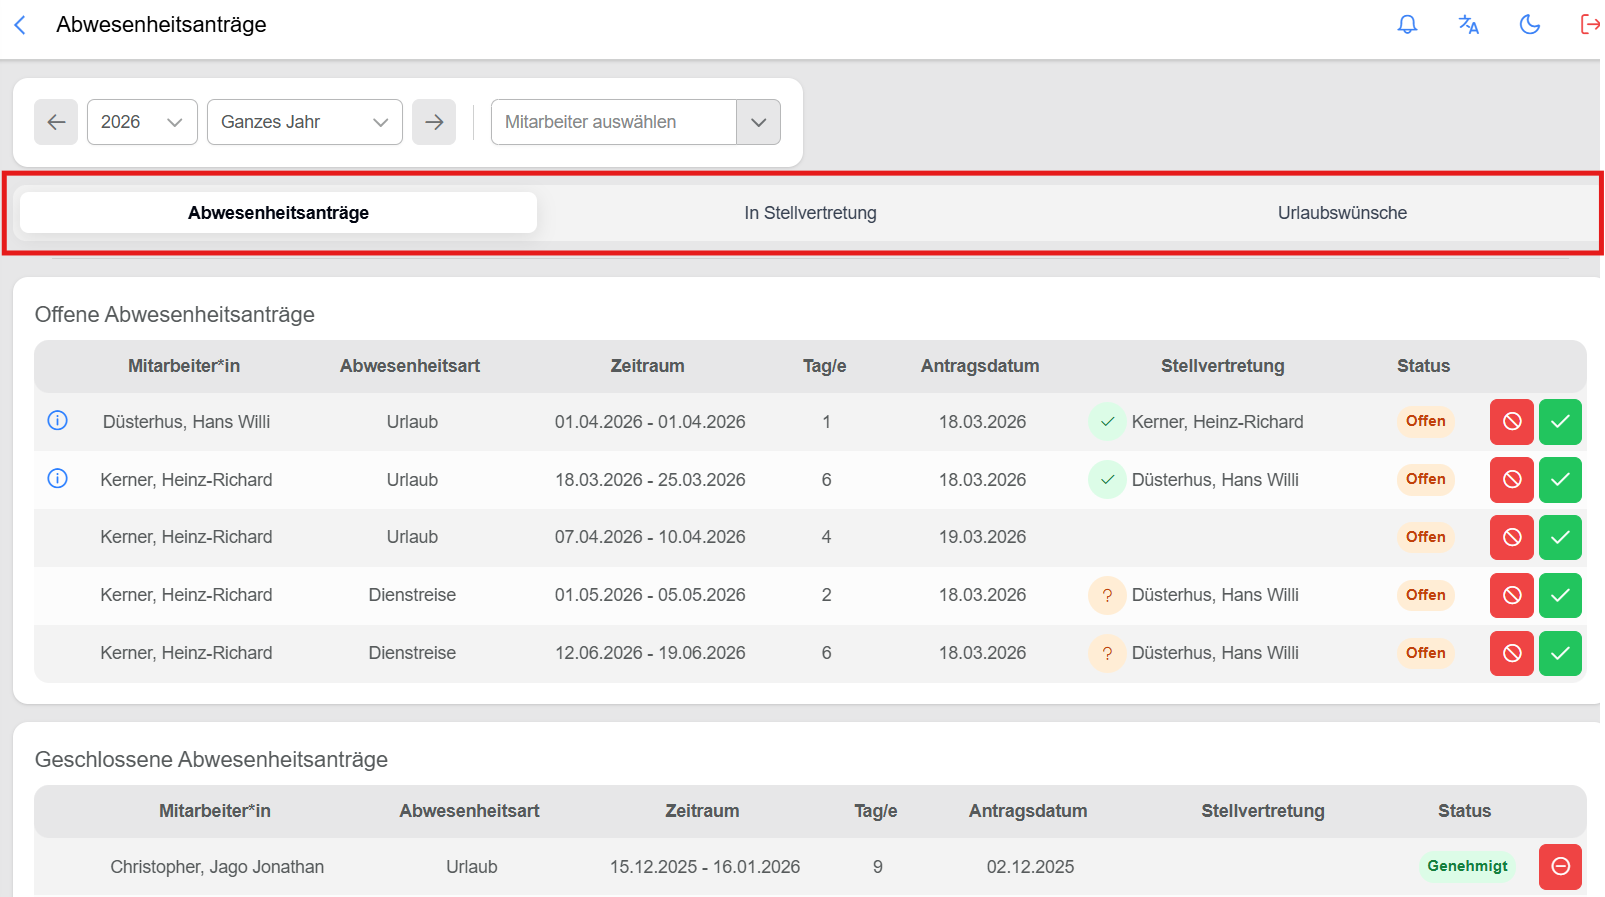1605x897 pixels.
Task: Toggle dark mode moon icon
Action: 1529,25
